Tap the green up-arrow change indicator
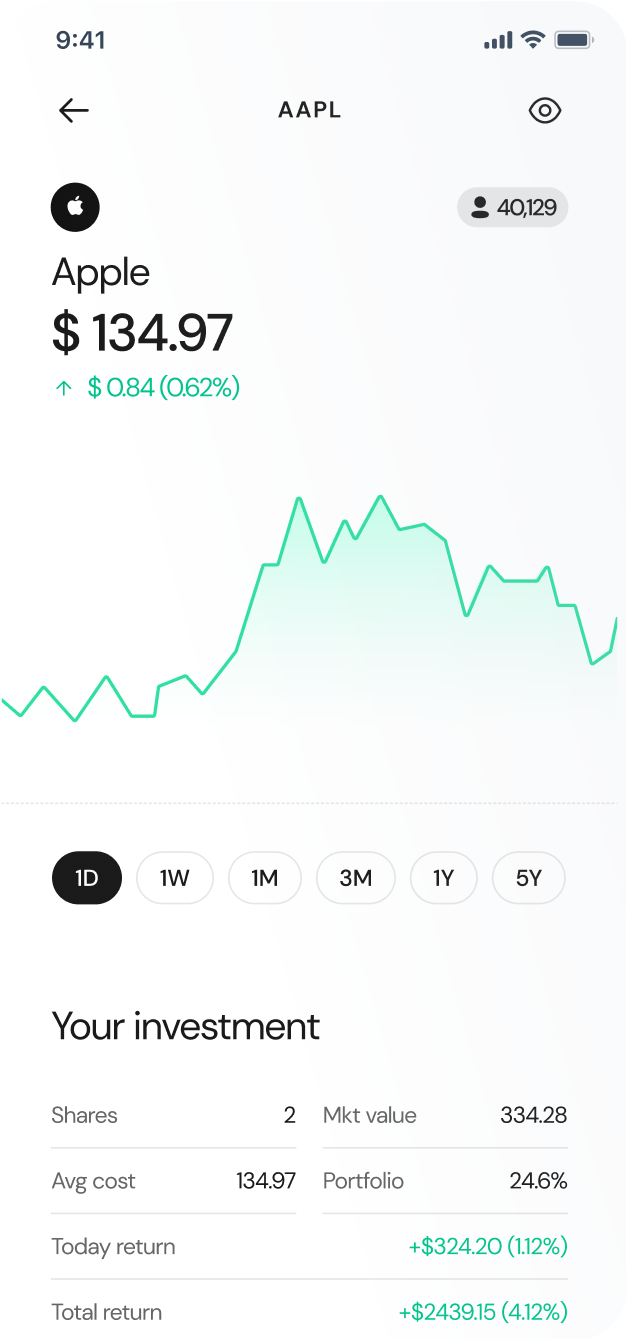 (64, 388)
